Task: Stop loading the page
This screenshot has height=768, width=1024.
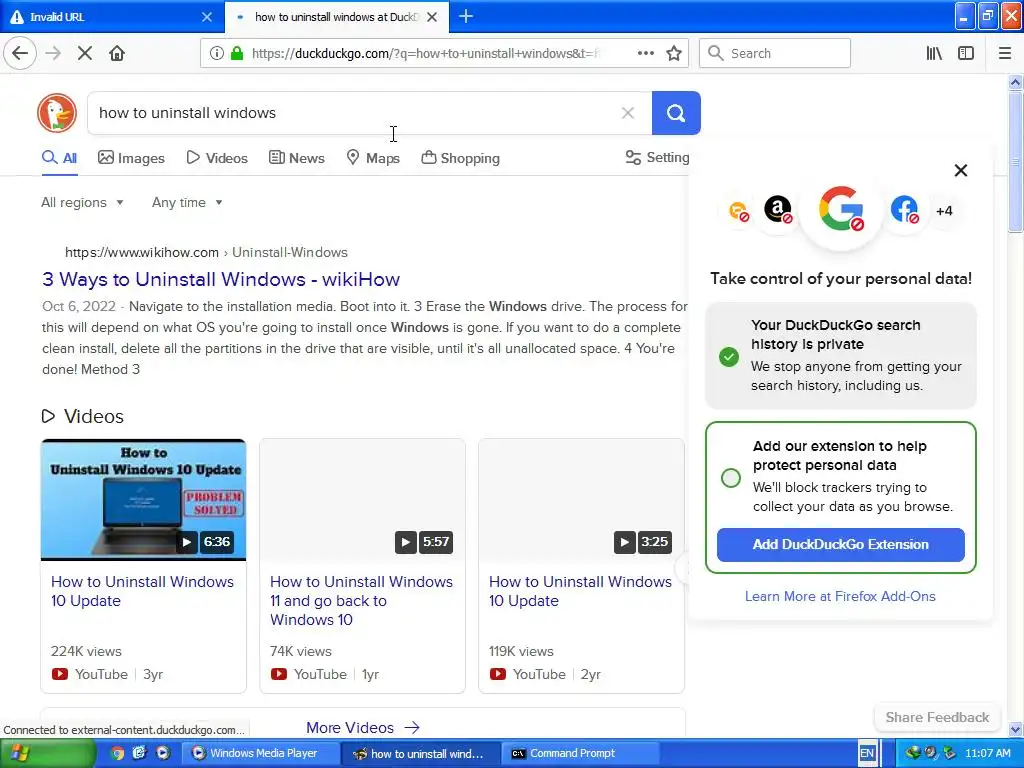Action: pyautogui.click(x=85, y=54)
